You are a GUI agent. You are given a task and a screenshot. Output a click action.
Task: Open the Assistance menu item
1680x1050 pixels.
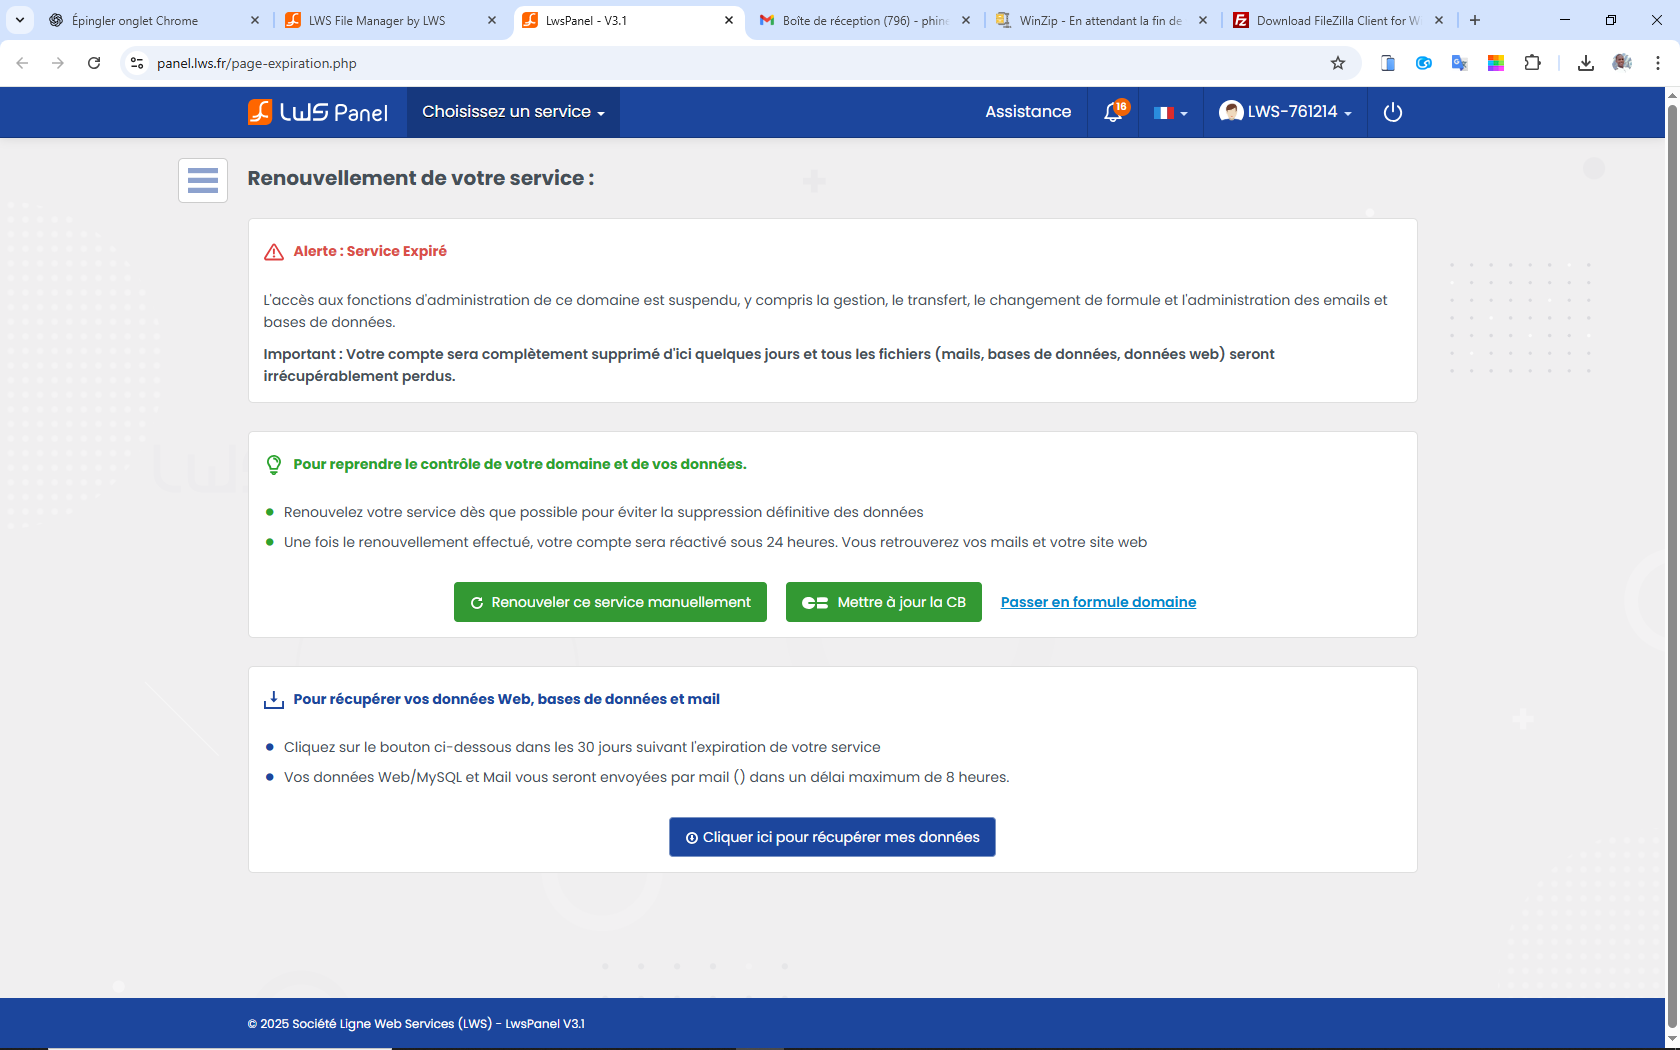[x=1028, y=112]
